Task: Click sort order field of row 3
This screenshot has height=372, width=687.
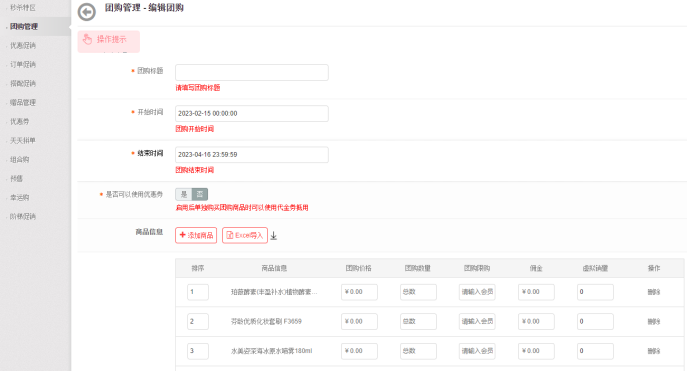Action: pyautogui.click(x=198, y=351)
